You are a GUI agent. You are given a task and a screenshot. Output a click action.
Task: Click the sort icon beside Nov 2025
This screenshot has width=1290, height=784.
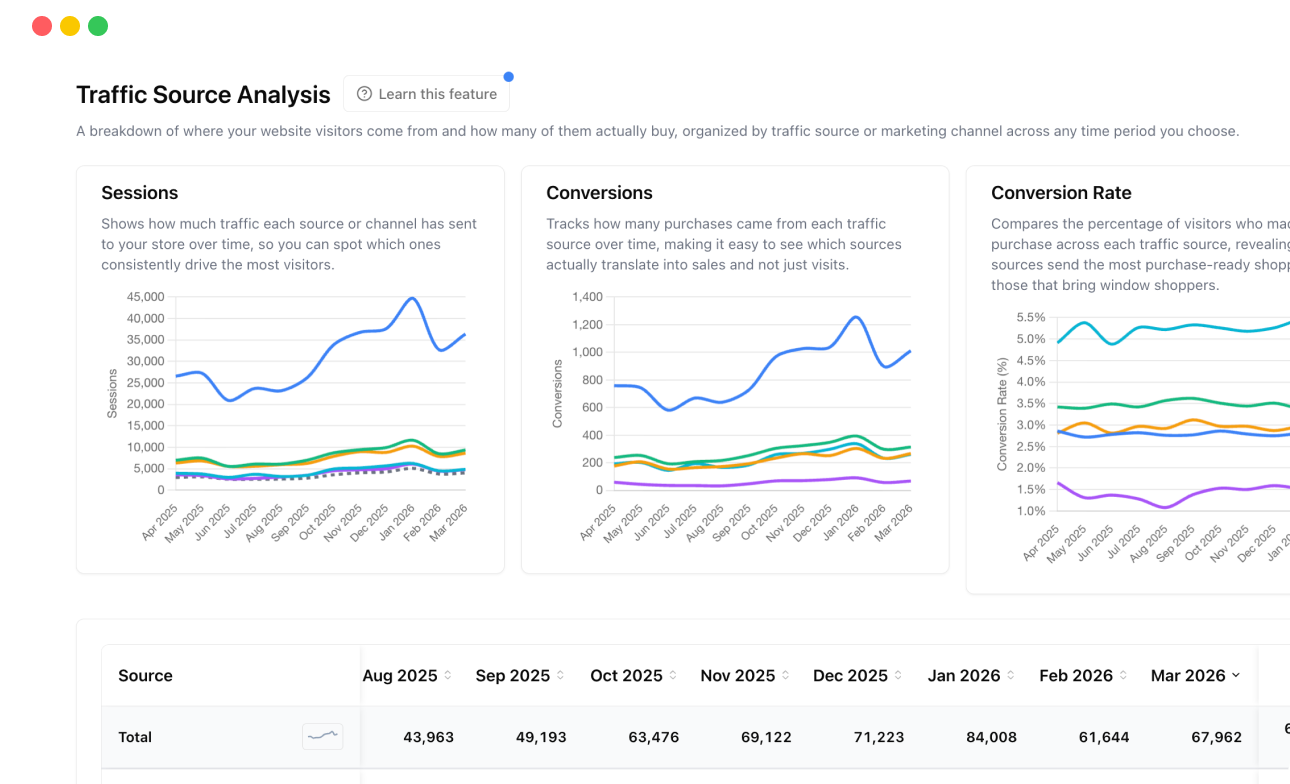(785, 675)
